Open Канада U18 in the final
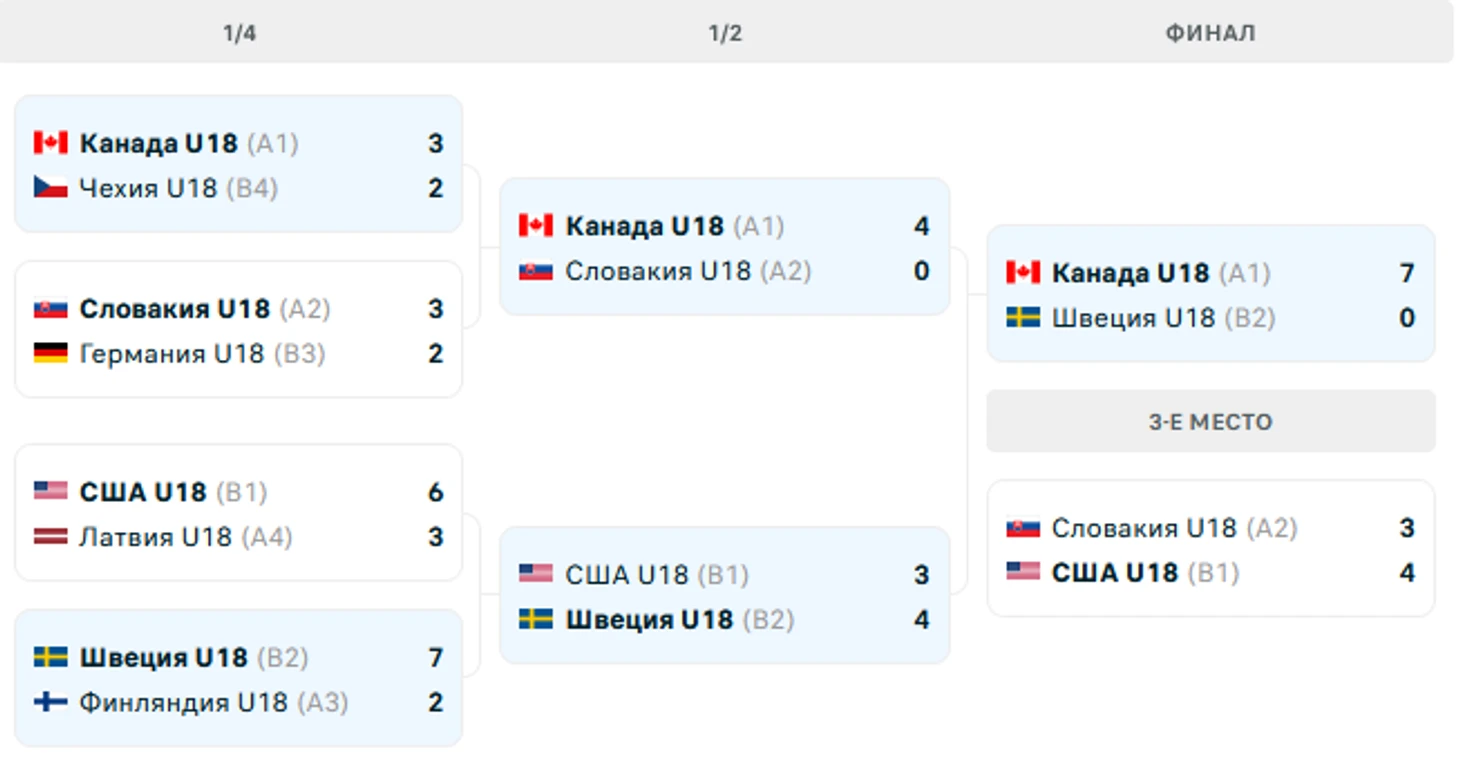This screenshot has height=776, width=1460. [1131, 272]
